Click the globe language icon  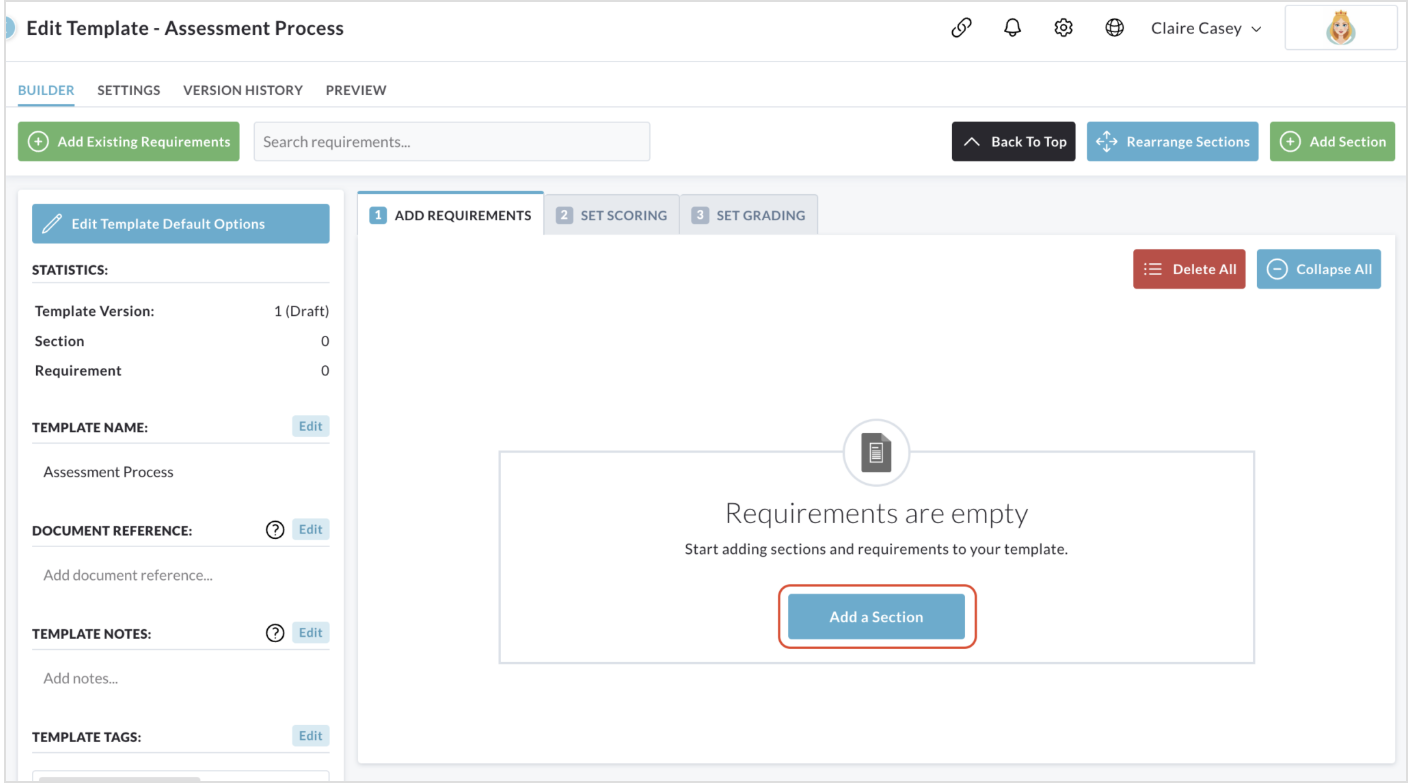click(1114, 28)
